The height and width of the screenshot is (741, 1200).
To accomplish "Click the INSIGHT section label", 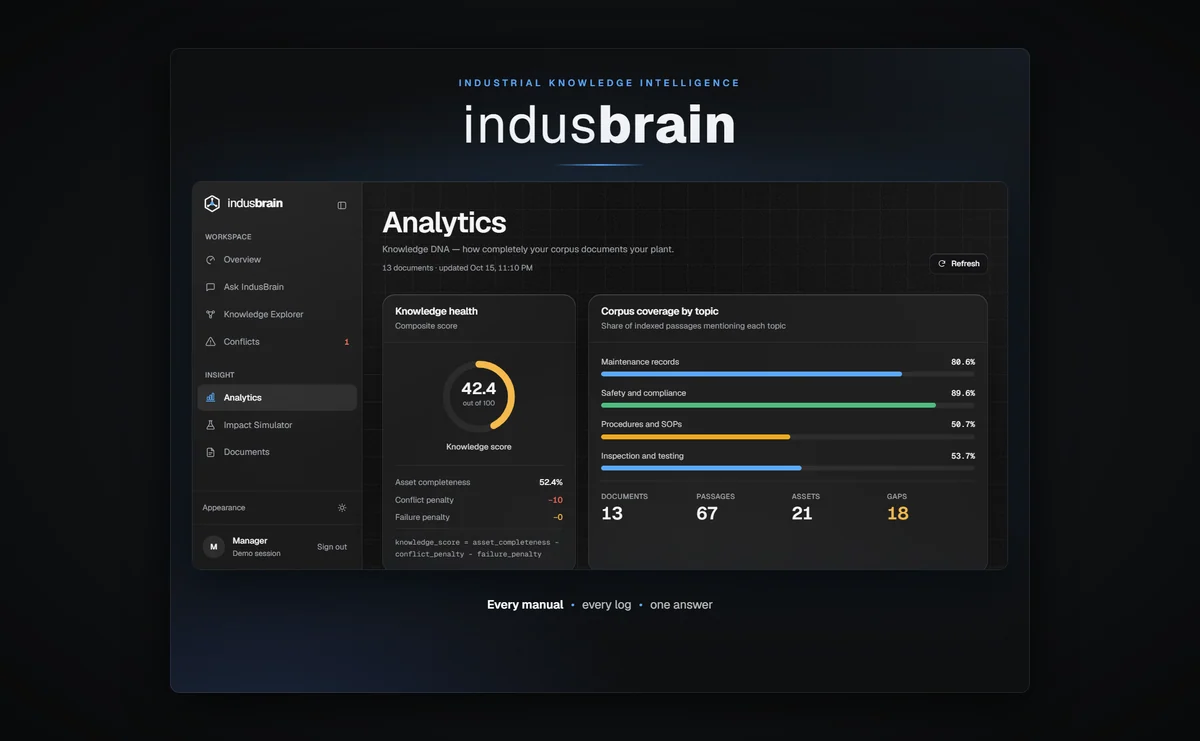I will [x=220, y=375].
